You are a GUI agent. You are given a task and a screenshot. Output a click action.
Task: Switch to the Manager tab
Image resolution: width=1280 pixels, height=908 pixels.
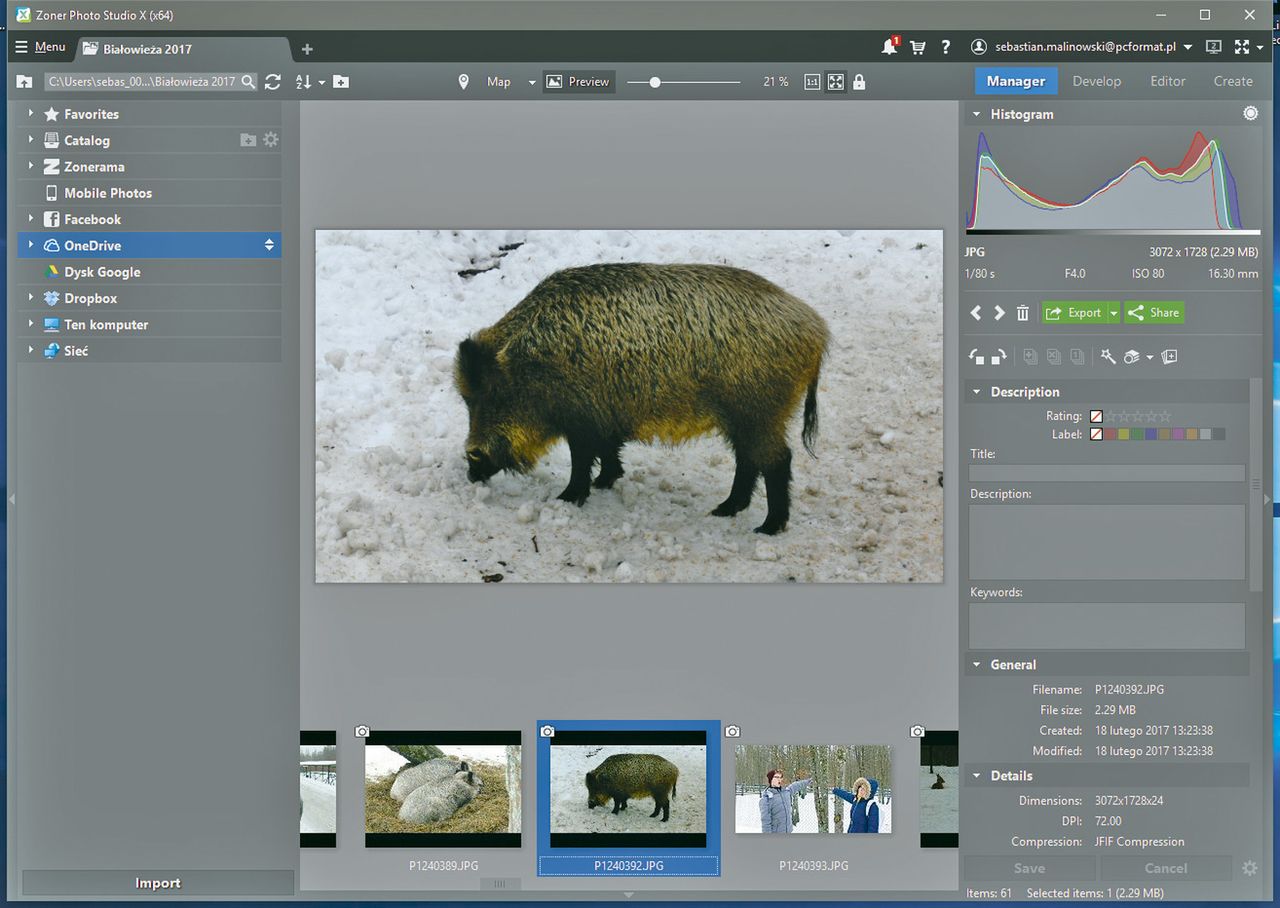coord(1015,82)
